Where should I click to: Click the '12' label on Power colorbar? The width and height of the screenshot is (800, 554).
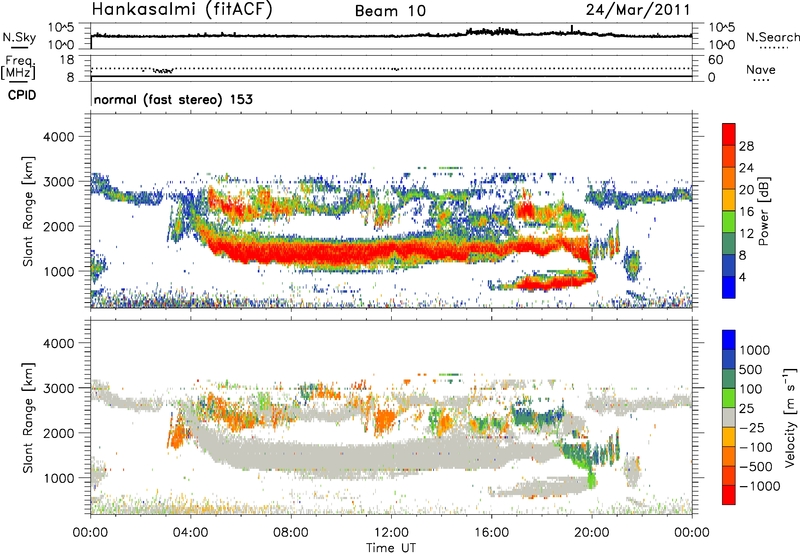tap(746, 234)
